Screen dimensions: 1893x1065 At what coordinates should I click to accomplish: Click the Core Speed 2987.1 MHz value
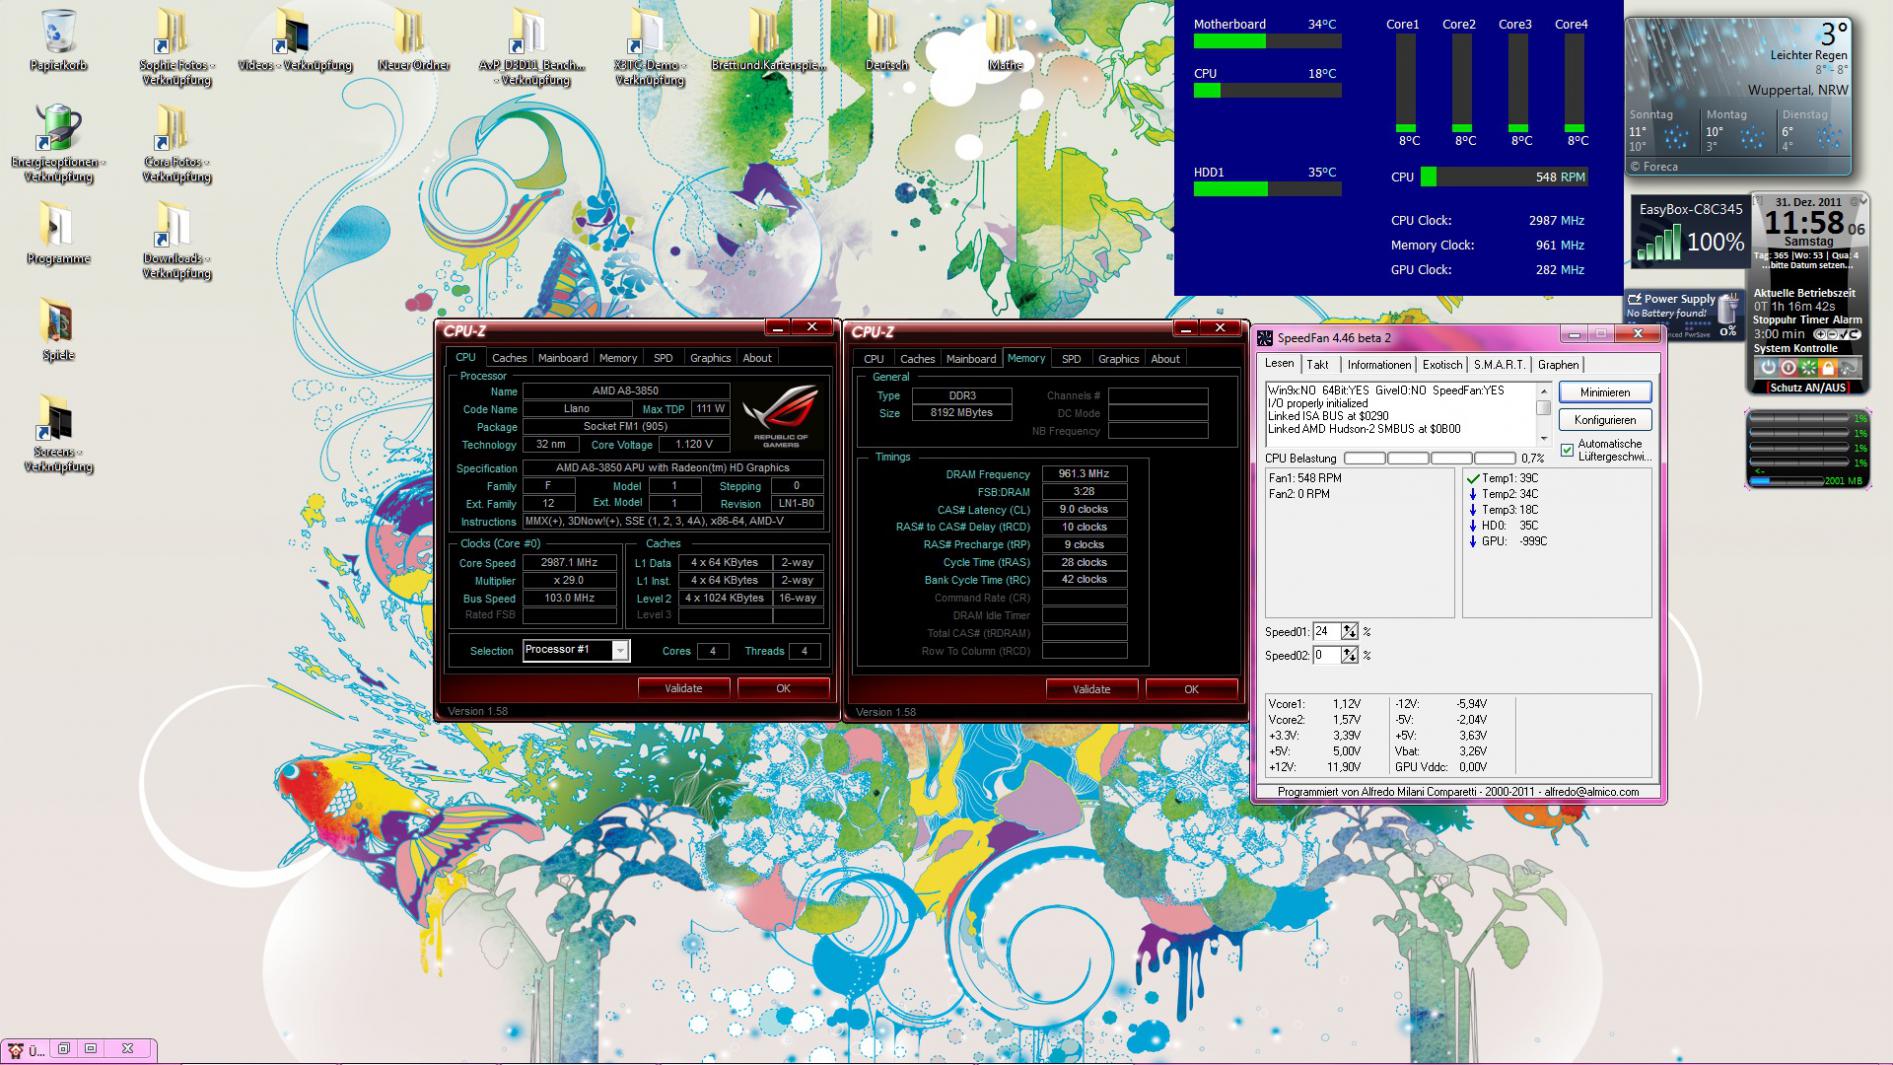point(569,563)
